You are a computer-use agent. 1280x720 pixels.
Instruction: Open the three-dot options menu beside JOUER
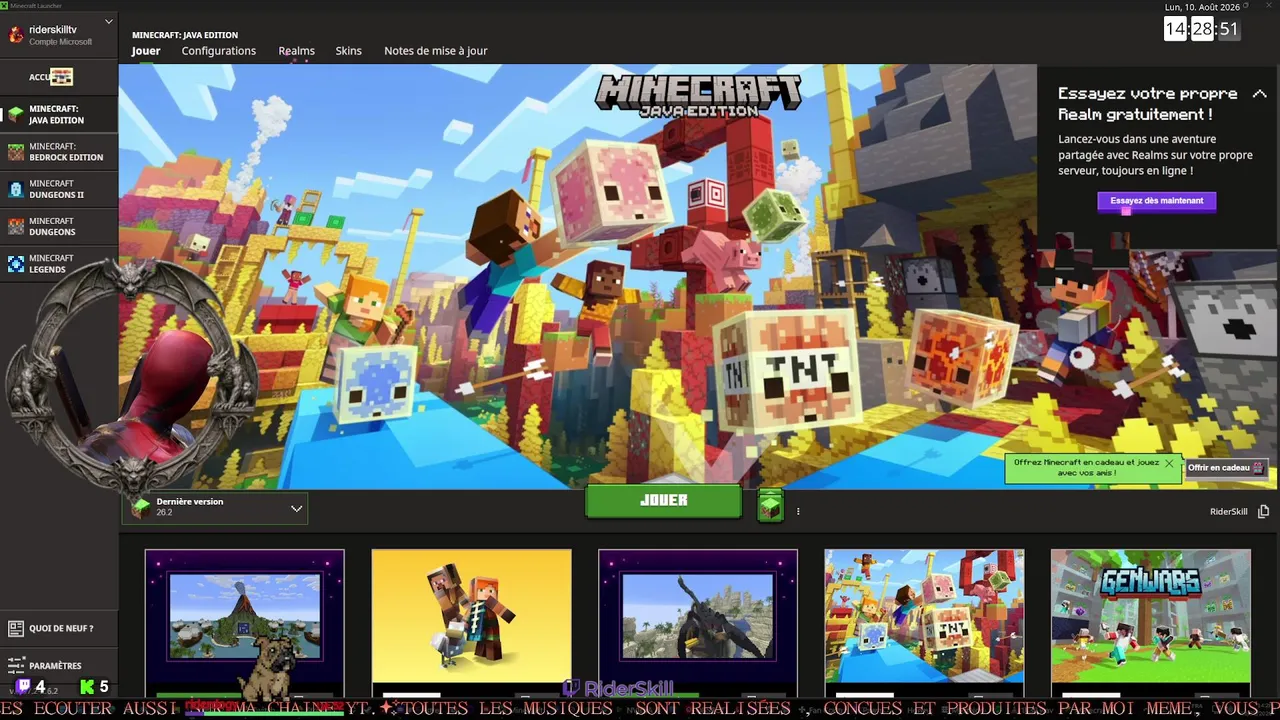coord(798,511)
